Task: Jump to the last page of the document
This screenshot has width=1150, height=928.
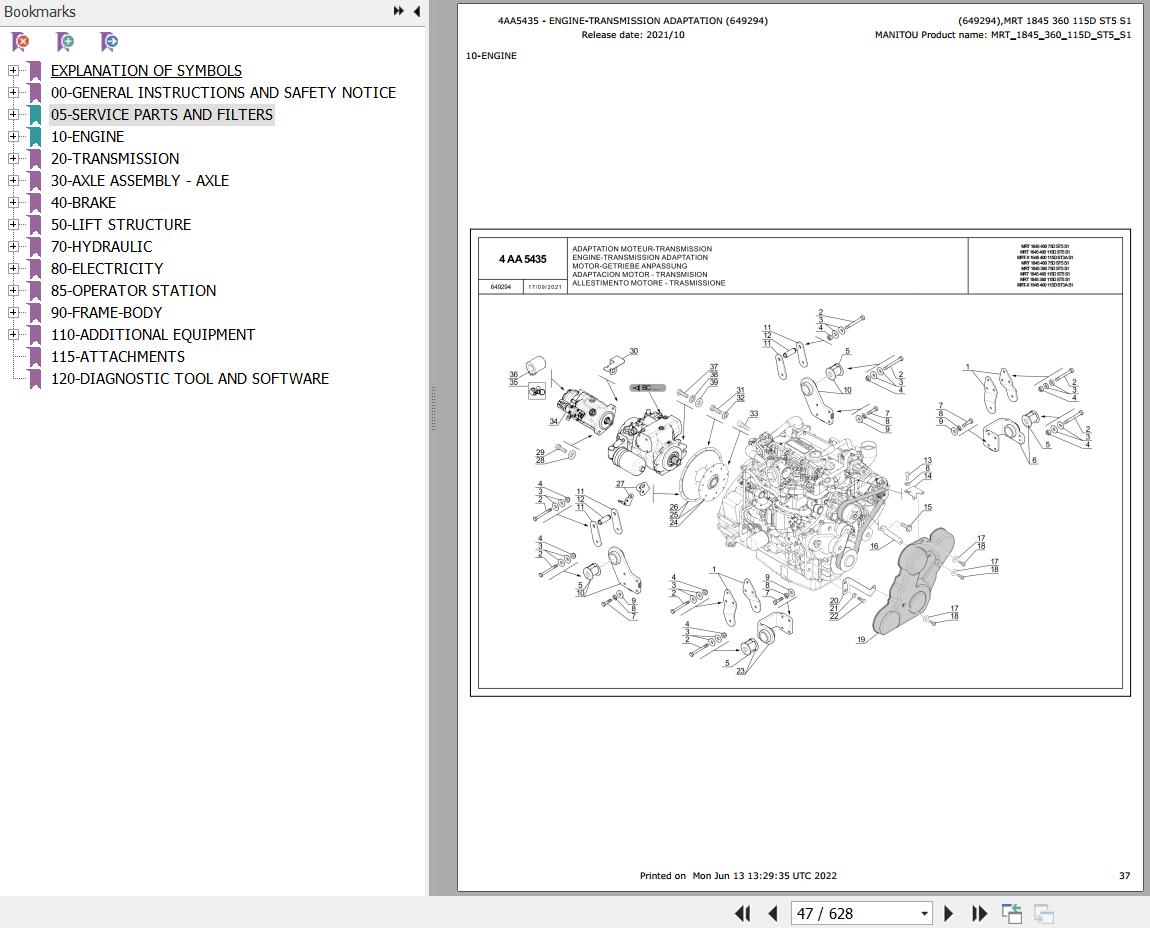Action: coord(979,913)
